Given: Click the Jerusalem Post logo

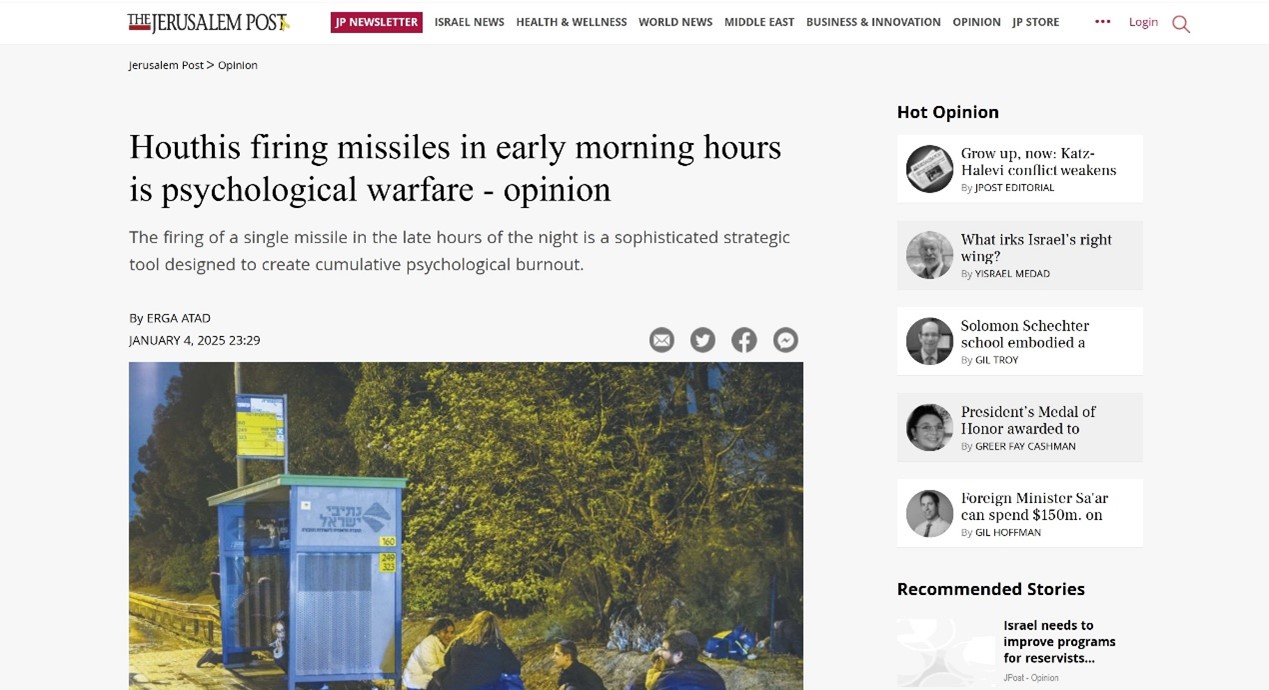Looking at the screenshot, I should coord(208,22).
